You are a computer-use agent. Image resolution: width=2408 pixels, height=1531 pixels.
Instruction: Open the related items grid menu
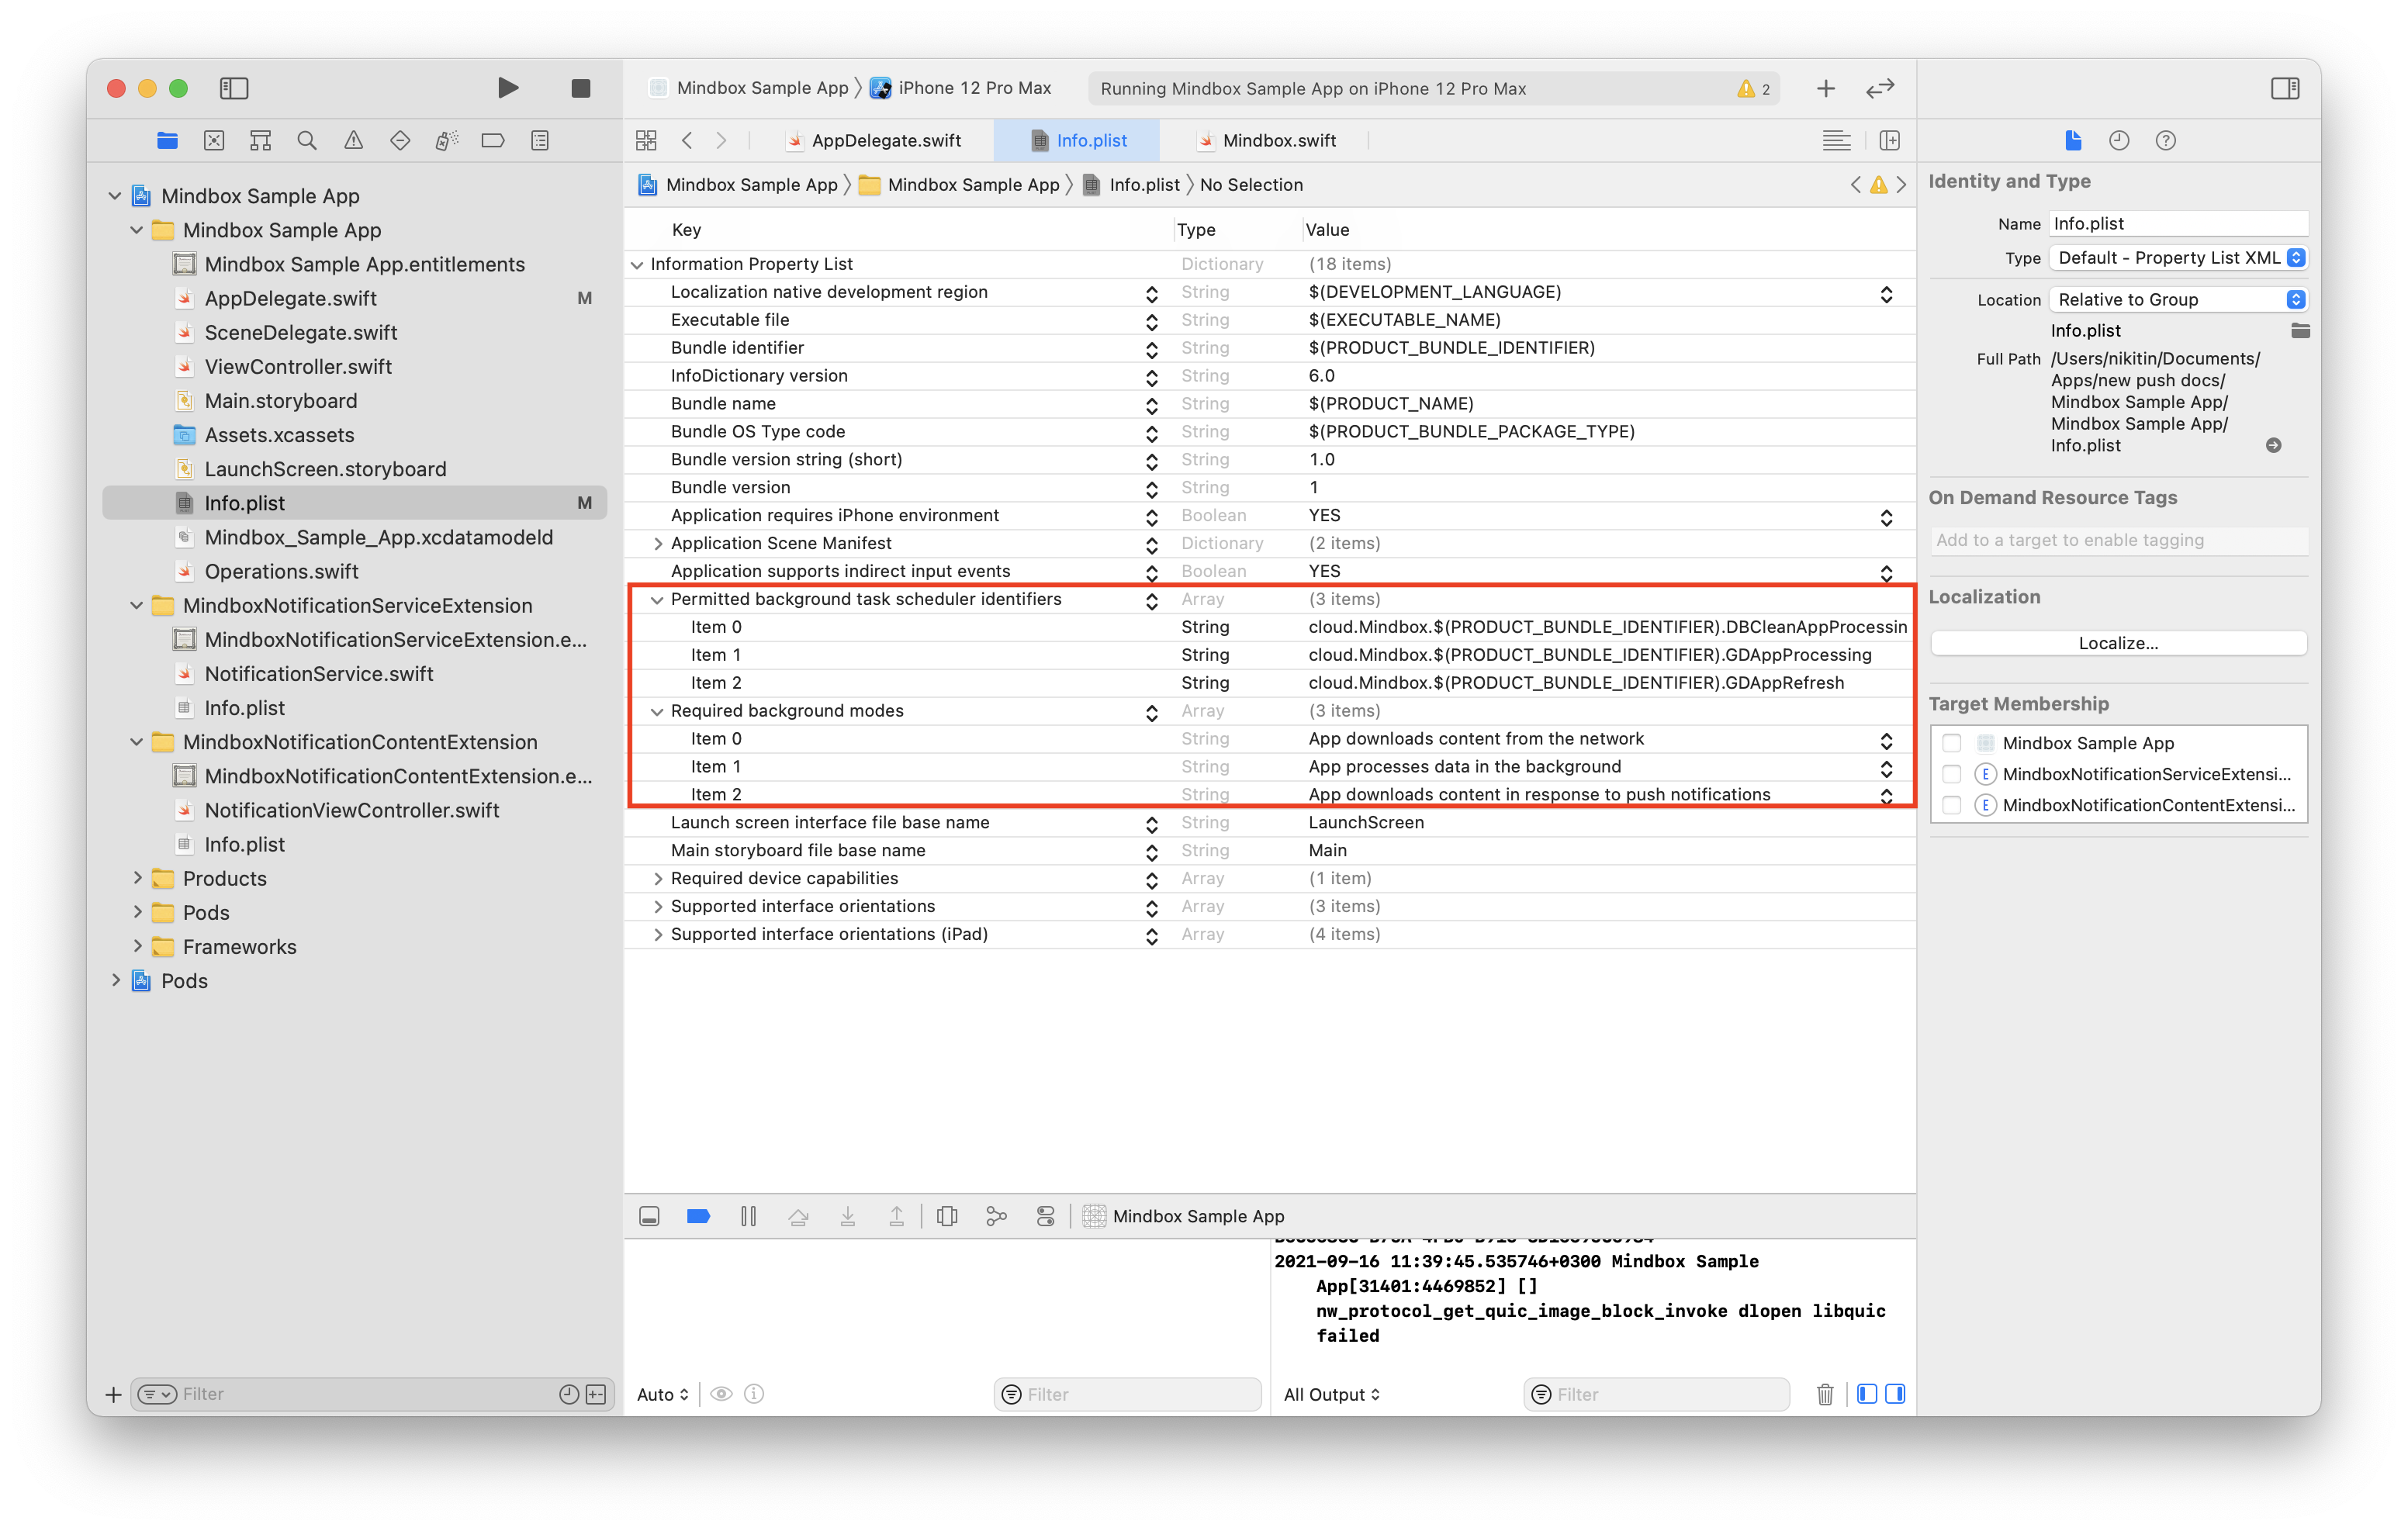[646, 141]
